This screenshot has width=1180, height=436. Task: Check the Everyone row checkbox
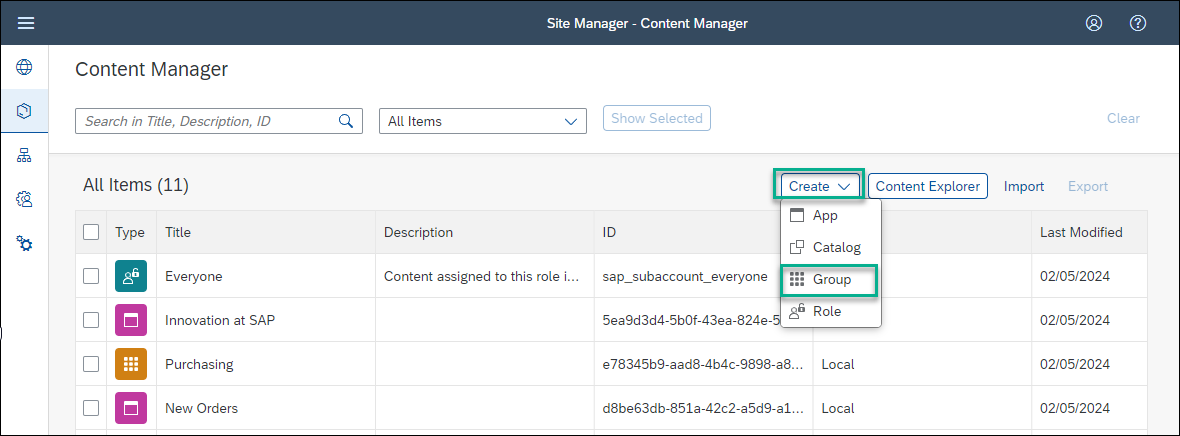pos(91,276)
